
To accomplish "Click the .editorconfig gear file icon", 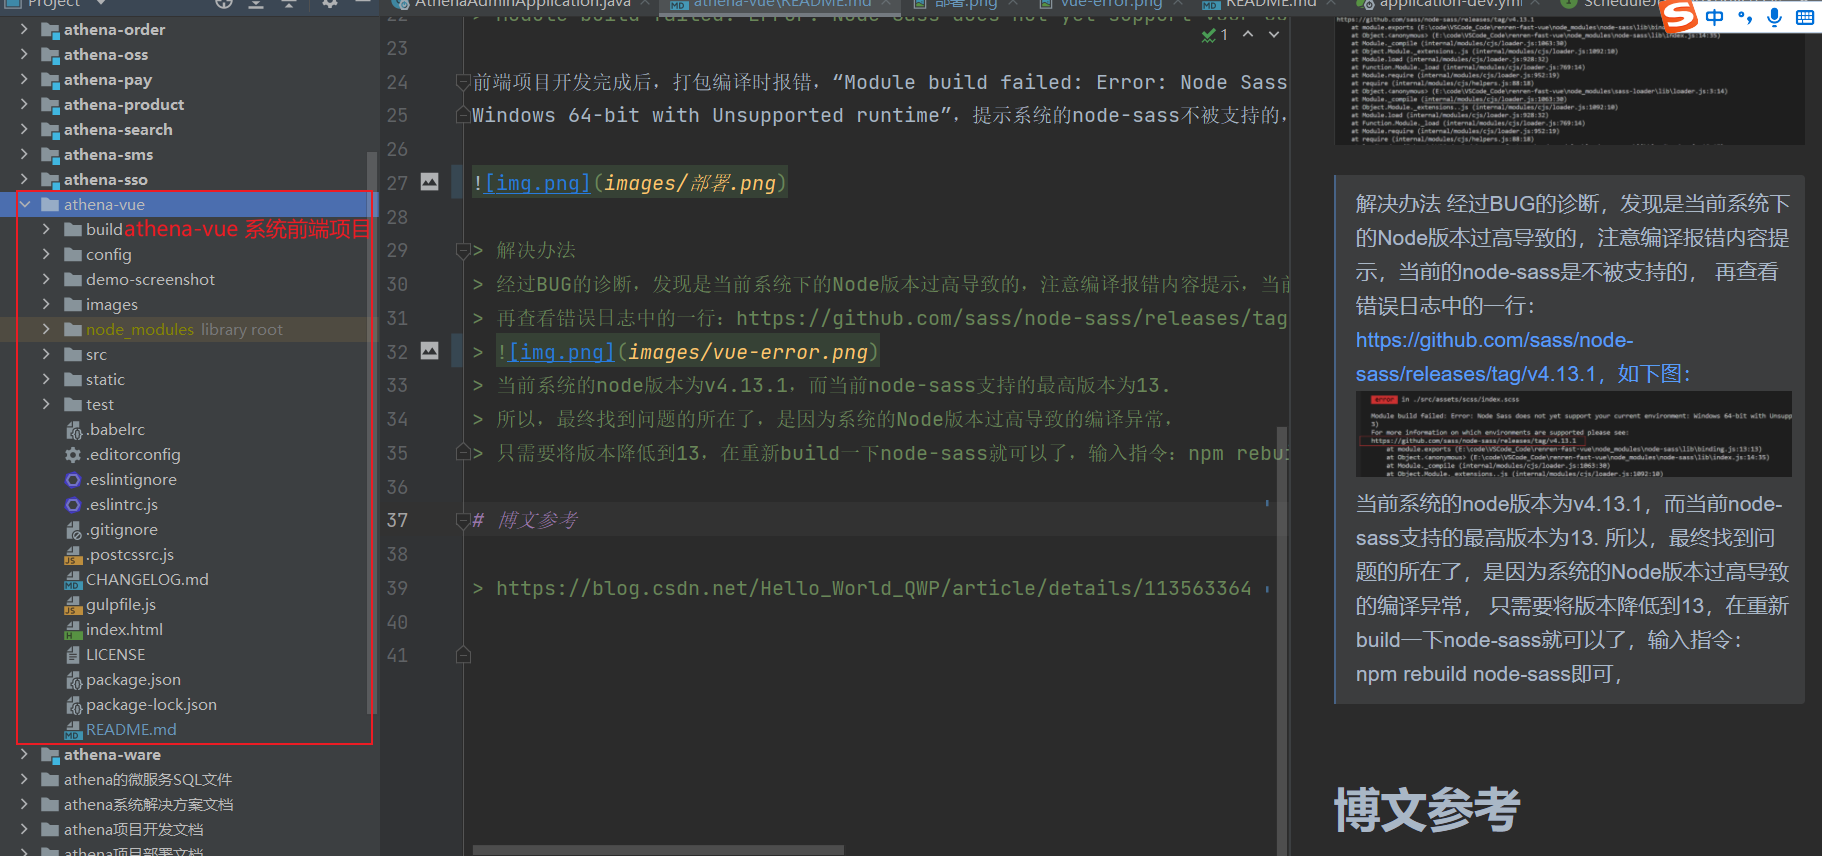I will pyautogui.click(x=73, y=455).
